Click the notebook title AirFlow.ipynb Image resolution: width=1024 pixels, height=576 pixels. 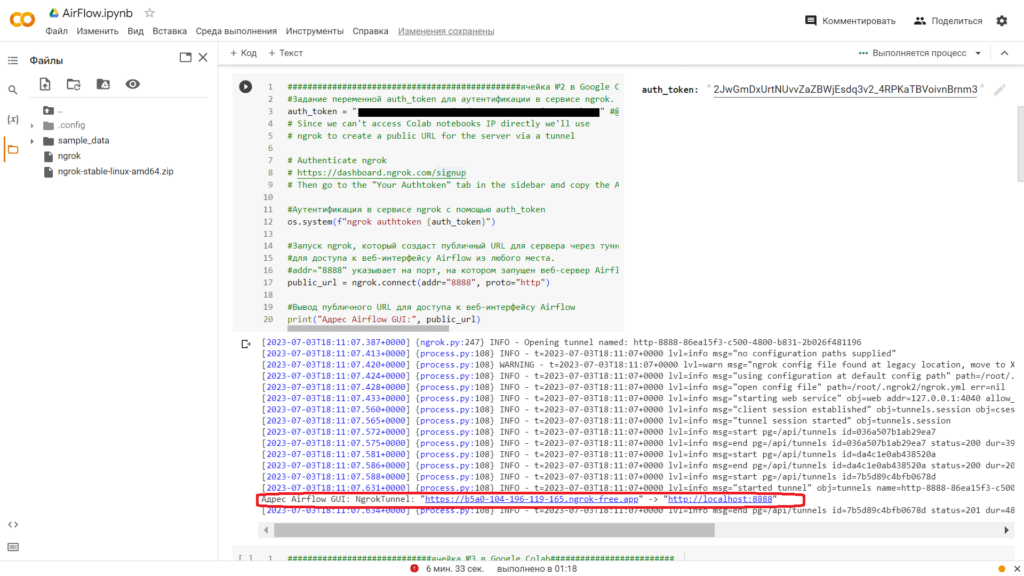97,13
